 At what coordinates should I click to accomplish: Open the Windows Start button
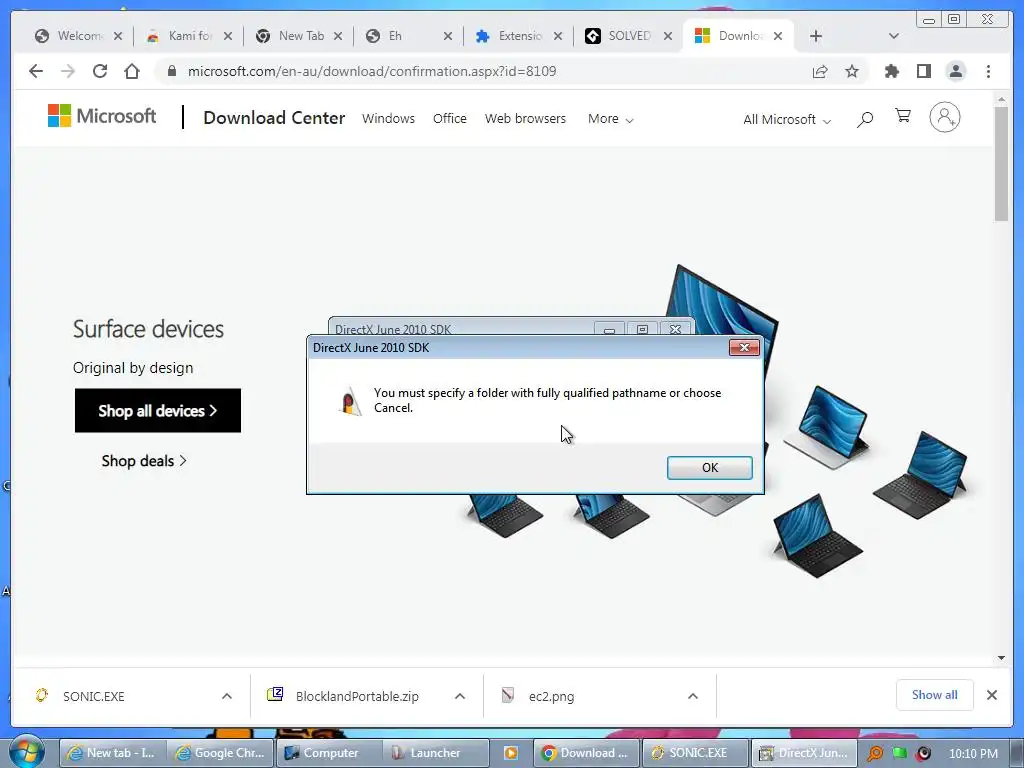click(x=27, y=753)
